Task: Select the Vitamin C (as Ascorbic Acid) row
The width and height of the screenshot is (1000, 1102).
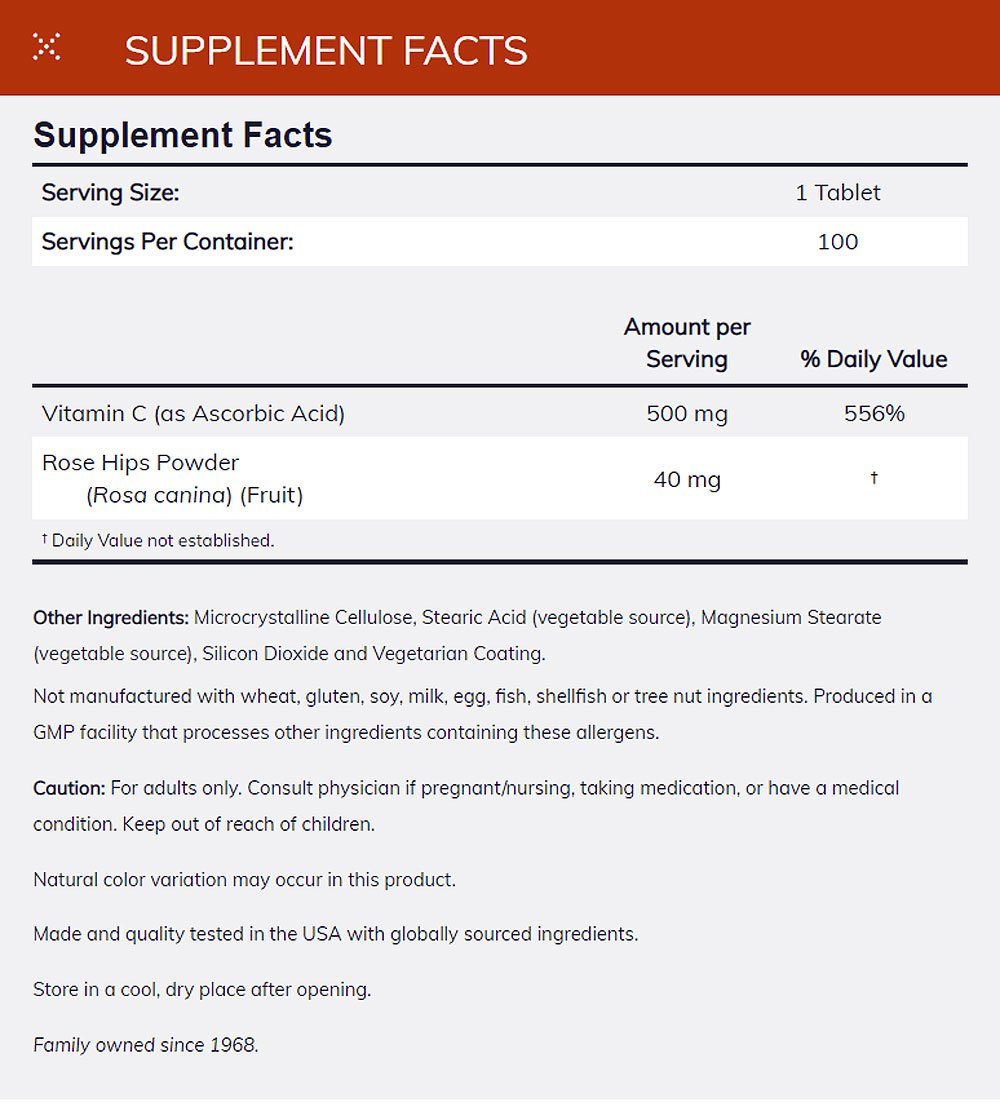Action: point(193,413)
